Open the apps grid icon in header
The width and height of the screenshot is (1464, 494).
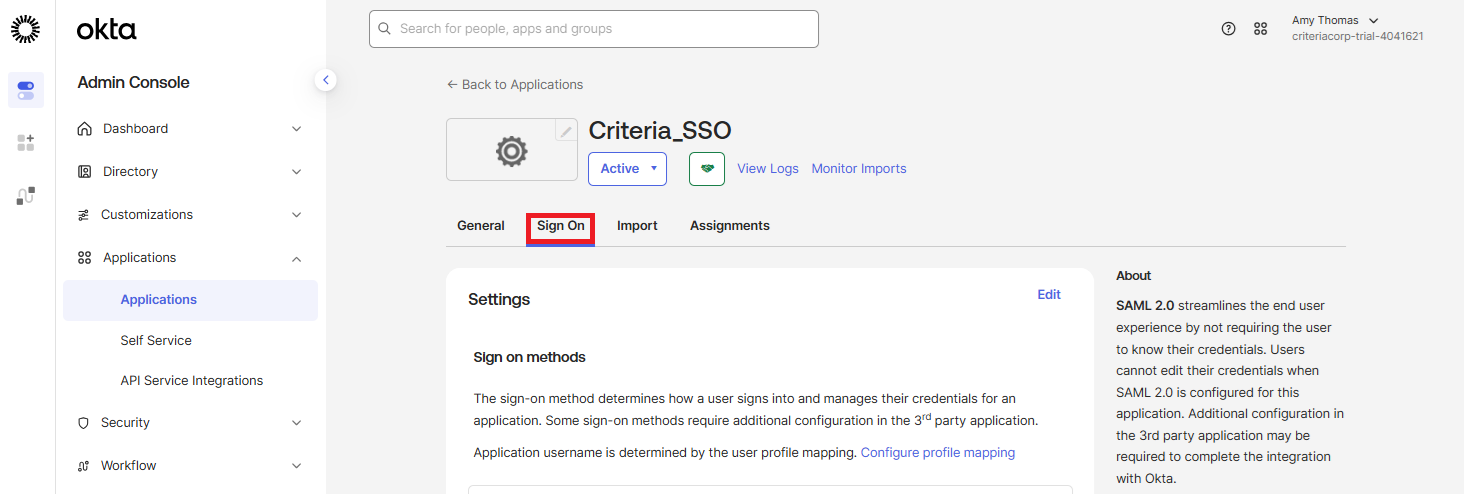click(x=1261, y=29)
